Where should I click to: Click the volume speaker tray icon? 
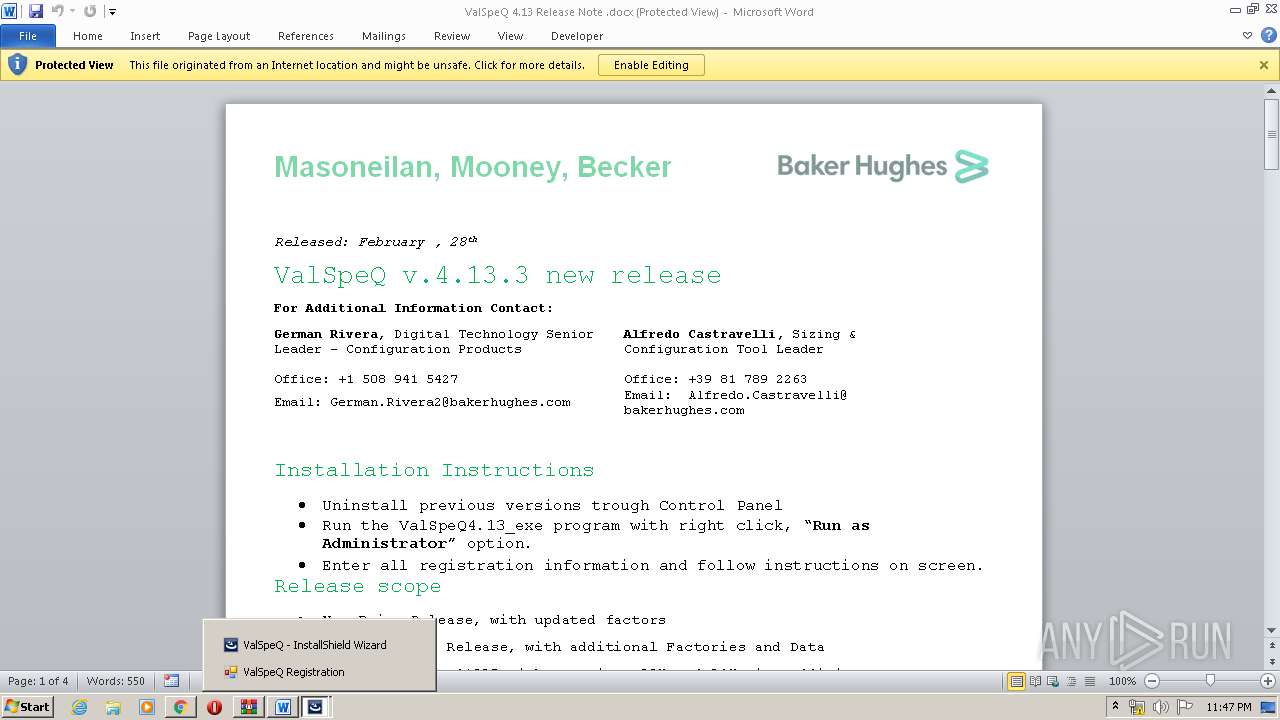pyautogui.click(x=1161, y=707)
